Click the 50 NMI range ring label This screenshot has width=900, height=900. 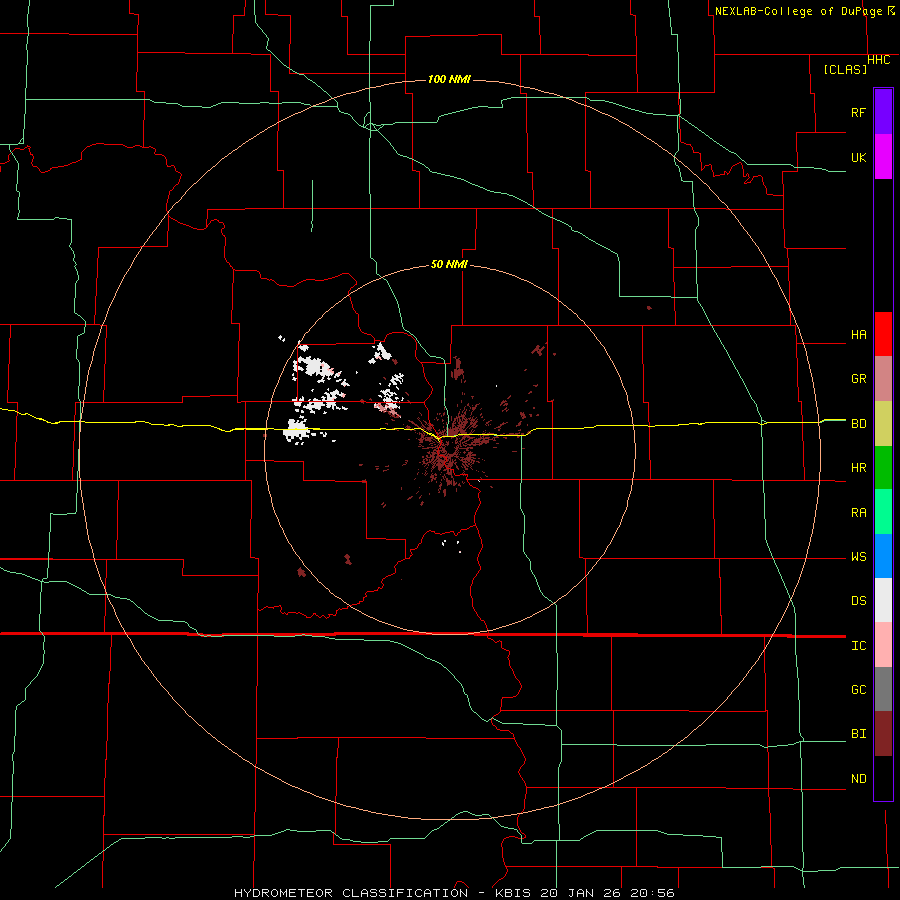coord(449,264)
